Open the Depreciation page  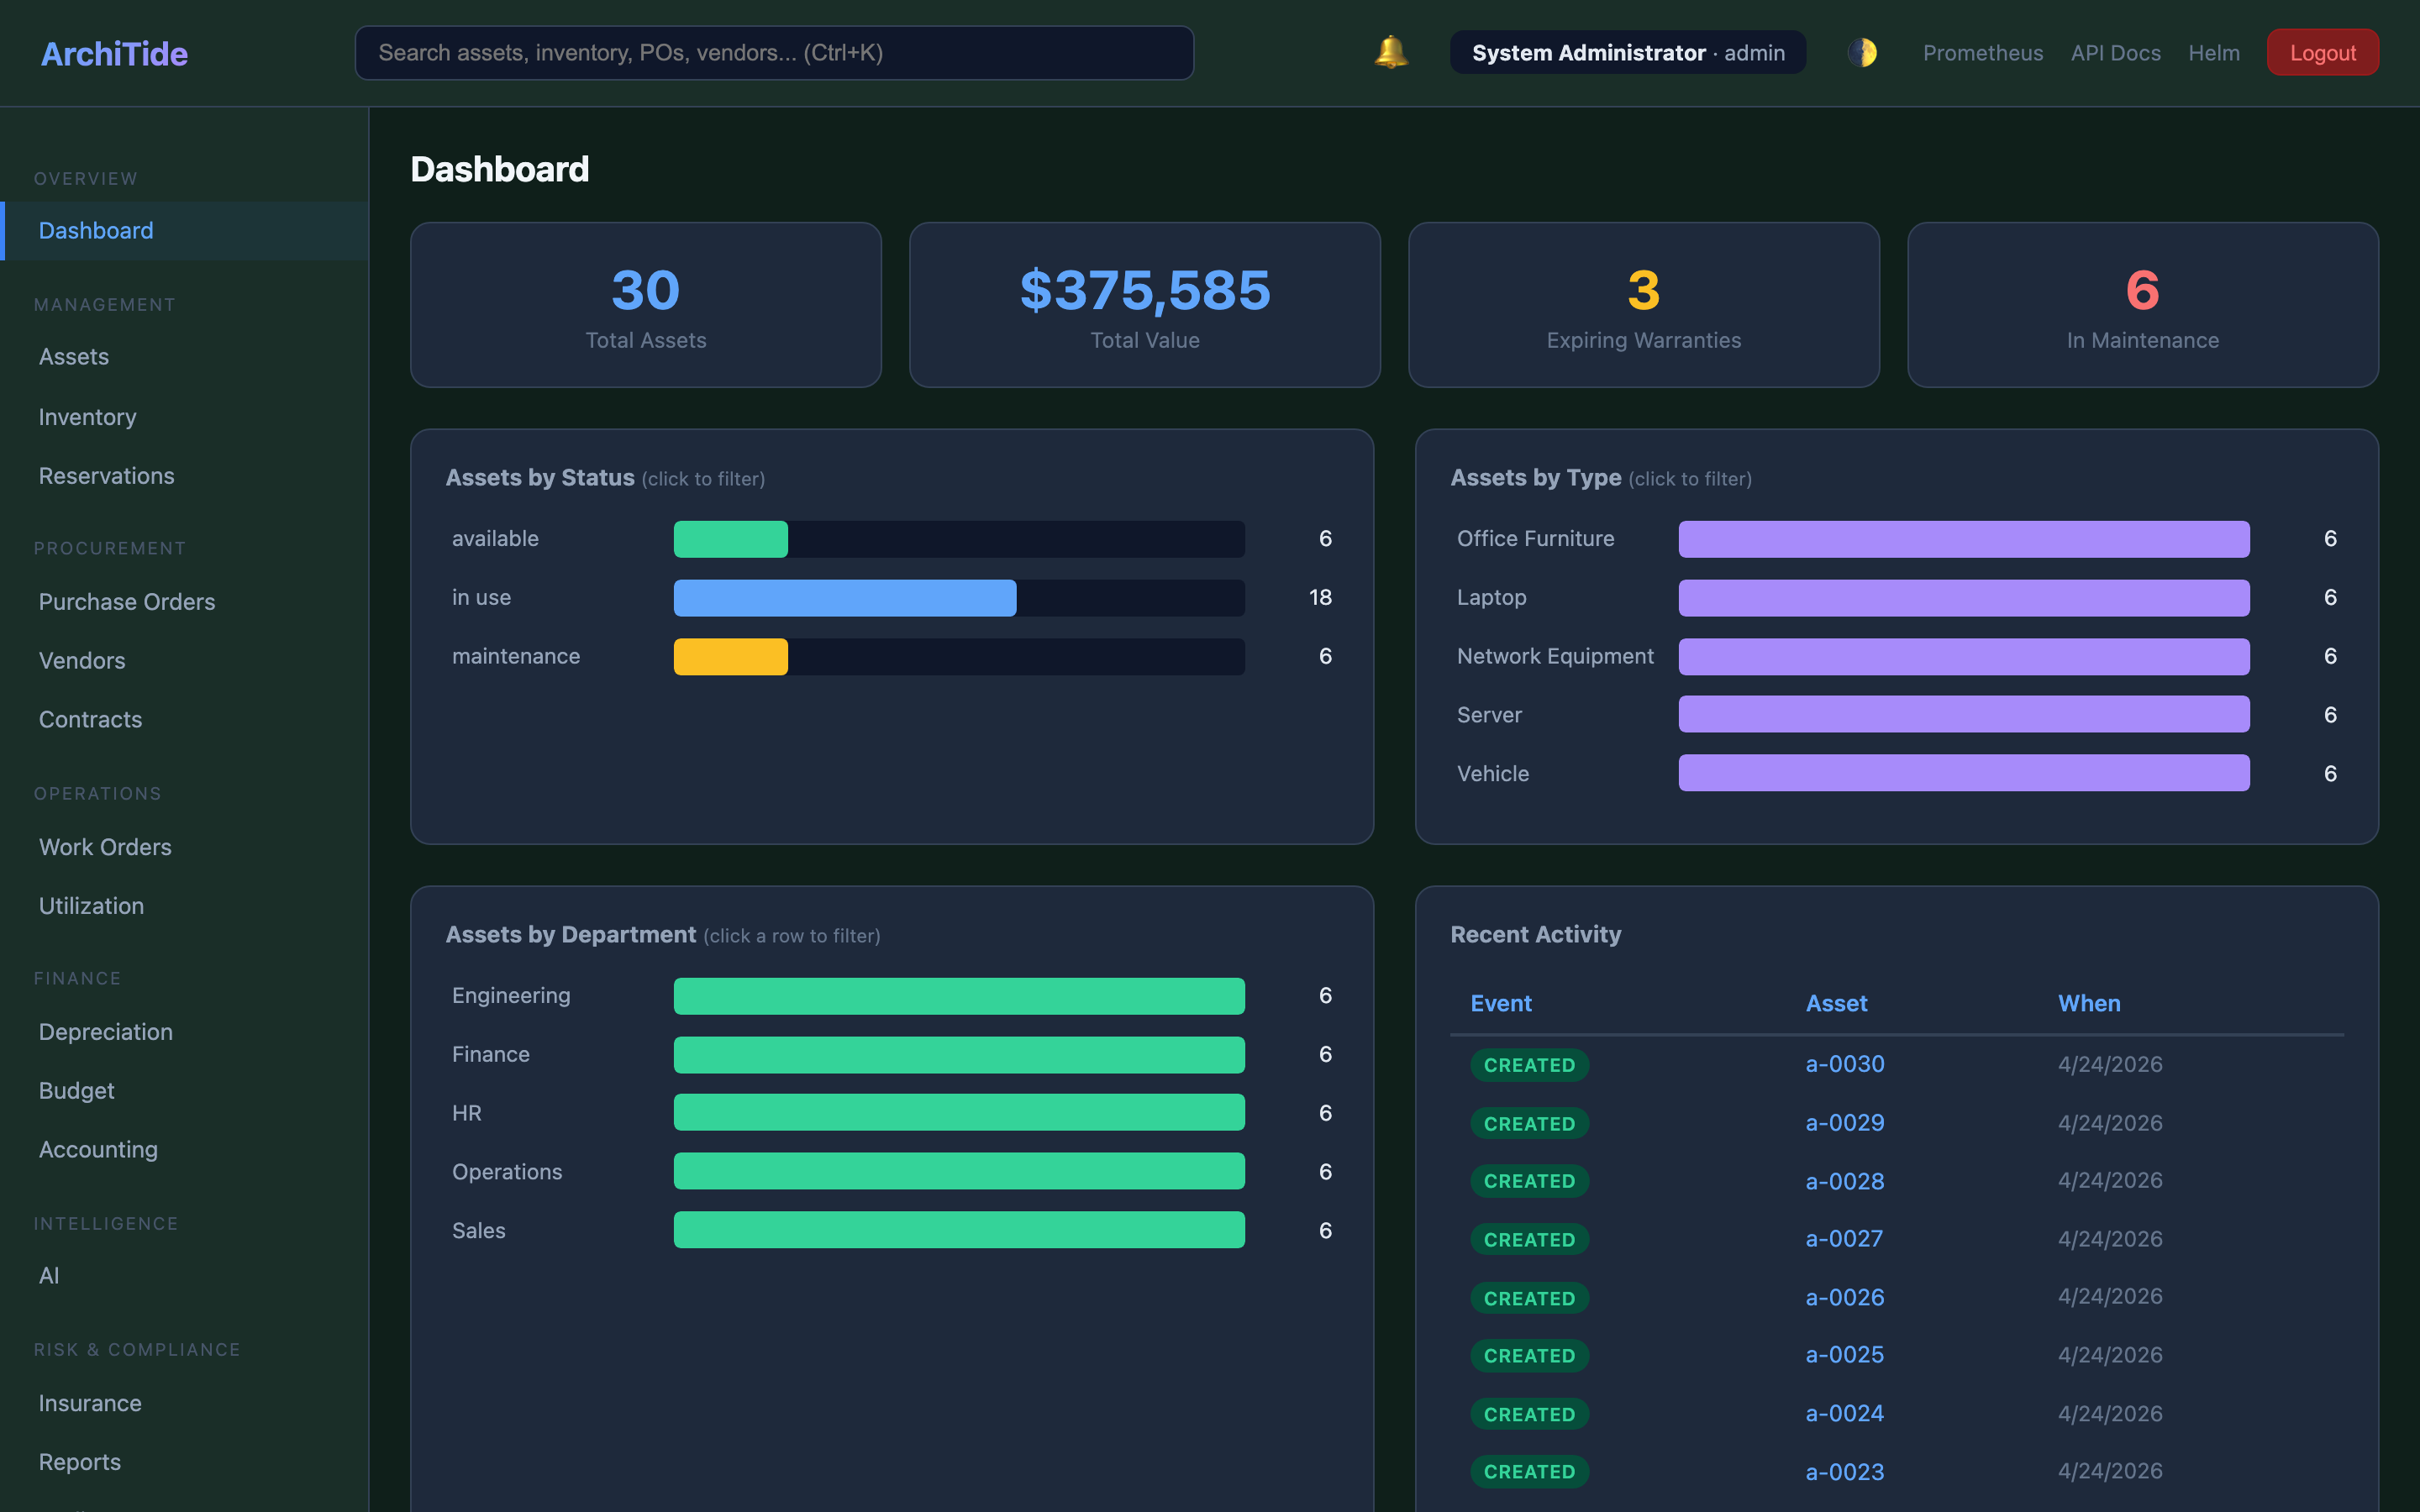pyautogui.click(x=105, y=1031)
